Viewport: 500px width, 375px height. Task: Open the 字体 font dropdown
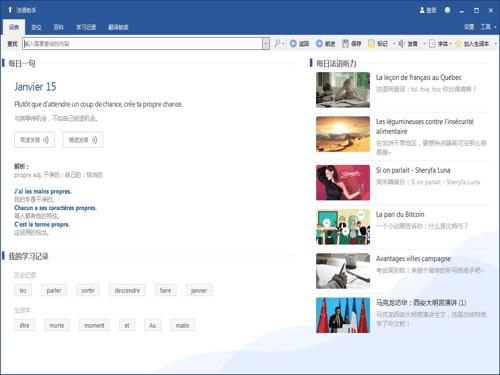(440, 44)
